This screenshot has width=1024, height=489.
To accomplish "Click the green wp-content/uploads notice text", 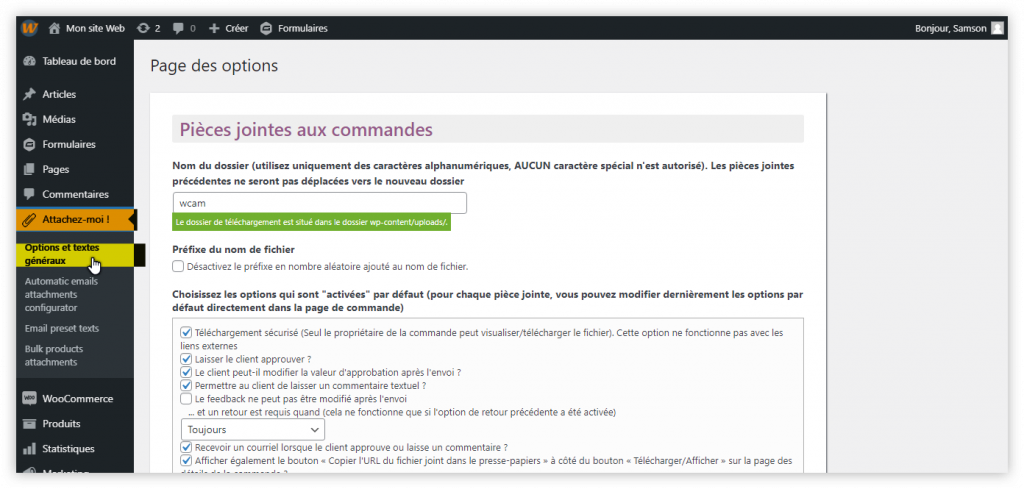I will tap(312, 222).
